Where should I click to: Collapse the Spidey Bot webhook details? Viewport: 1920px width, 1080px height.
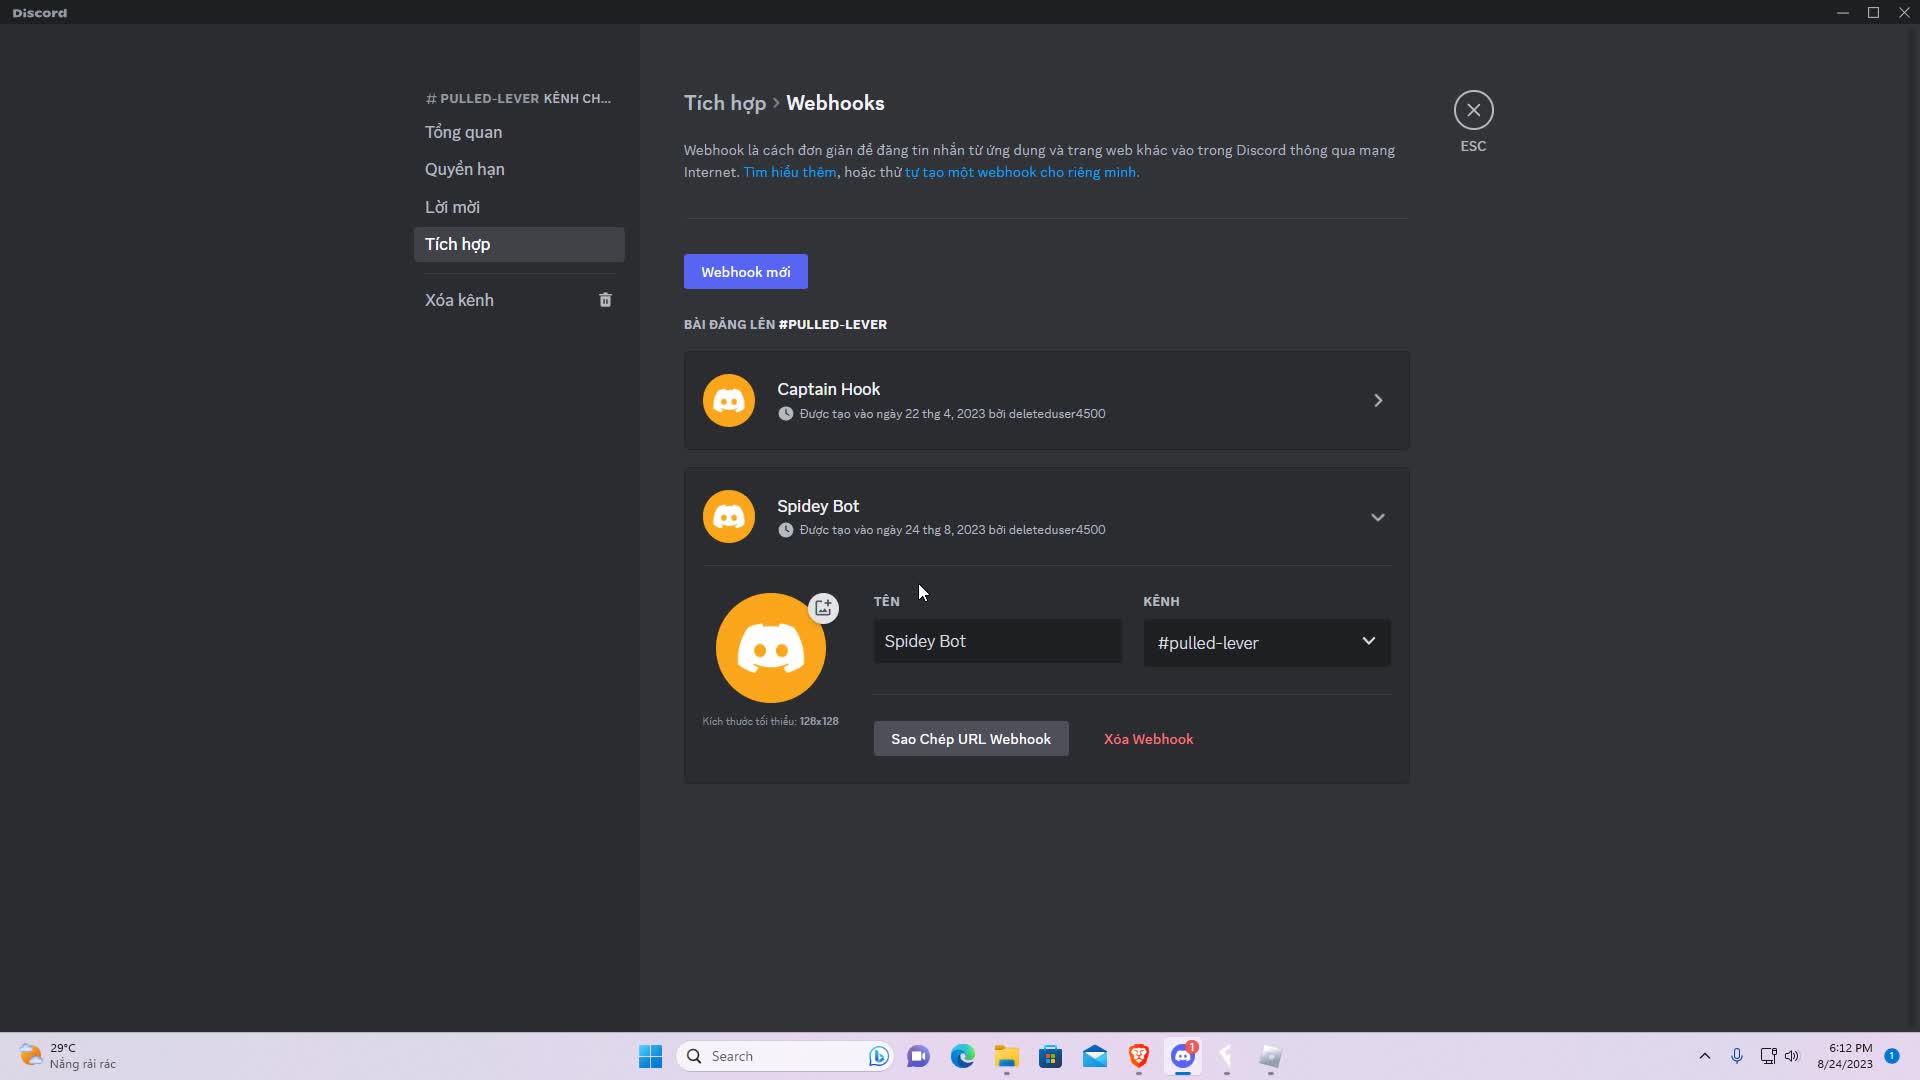click(x=1377, y=517)
